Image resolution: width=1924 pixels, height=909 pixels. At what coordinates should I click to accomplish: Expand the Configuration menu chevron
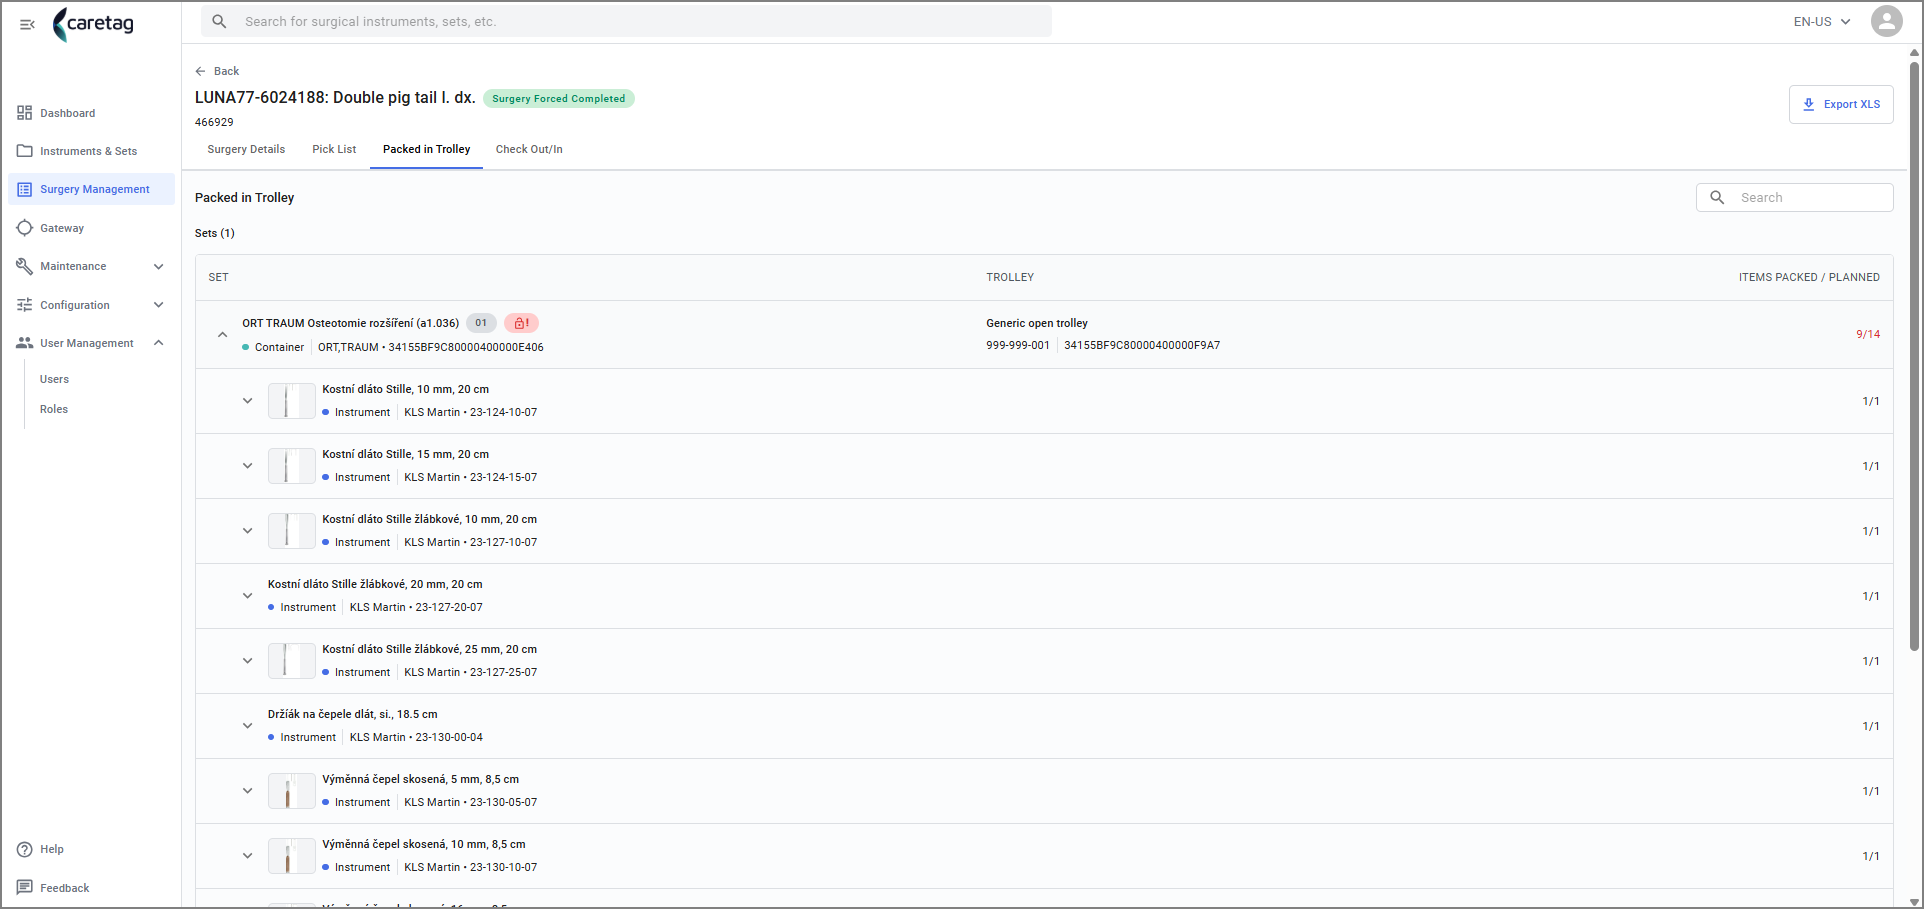[158, 305]
